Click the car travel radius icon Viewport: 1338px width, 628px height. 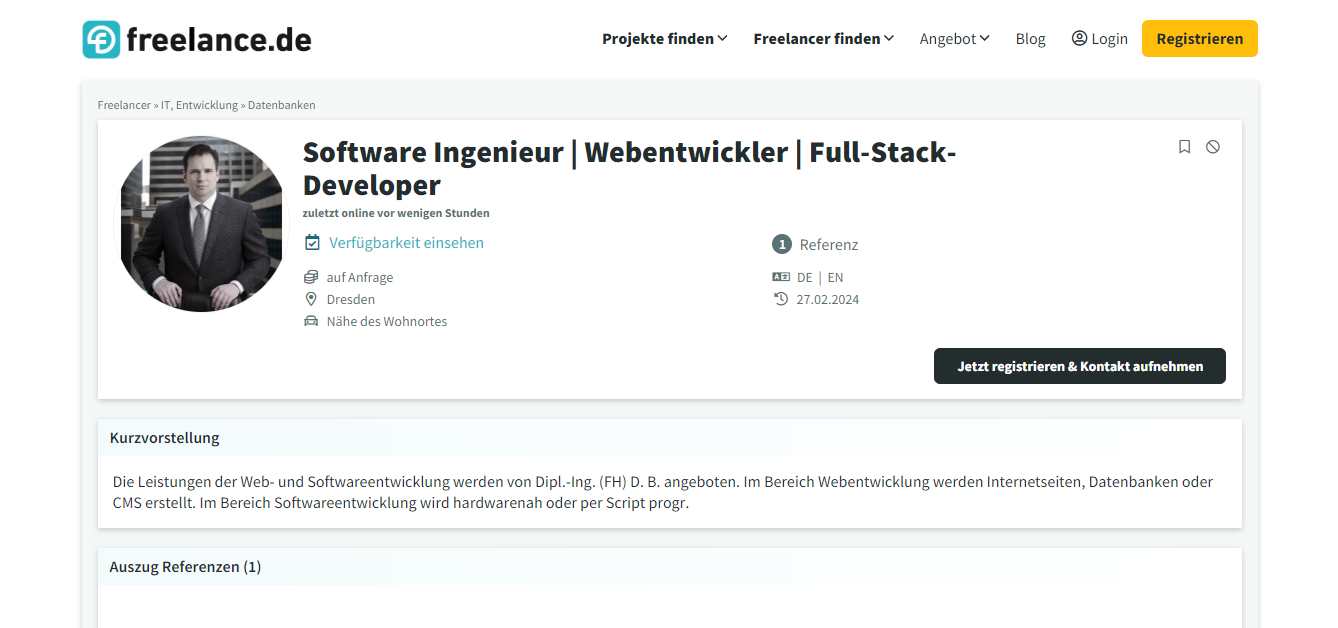pos(311,321)
